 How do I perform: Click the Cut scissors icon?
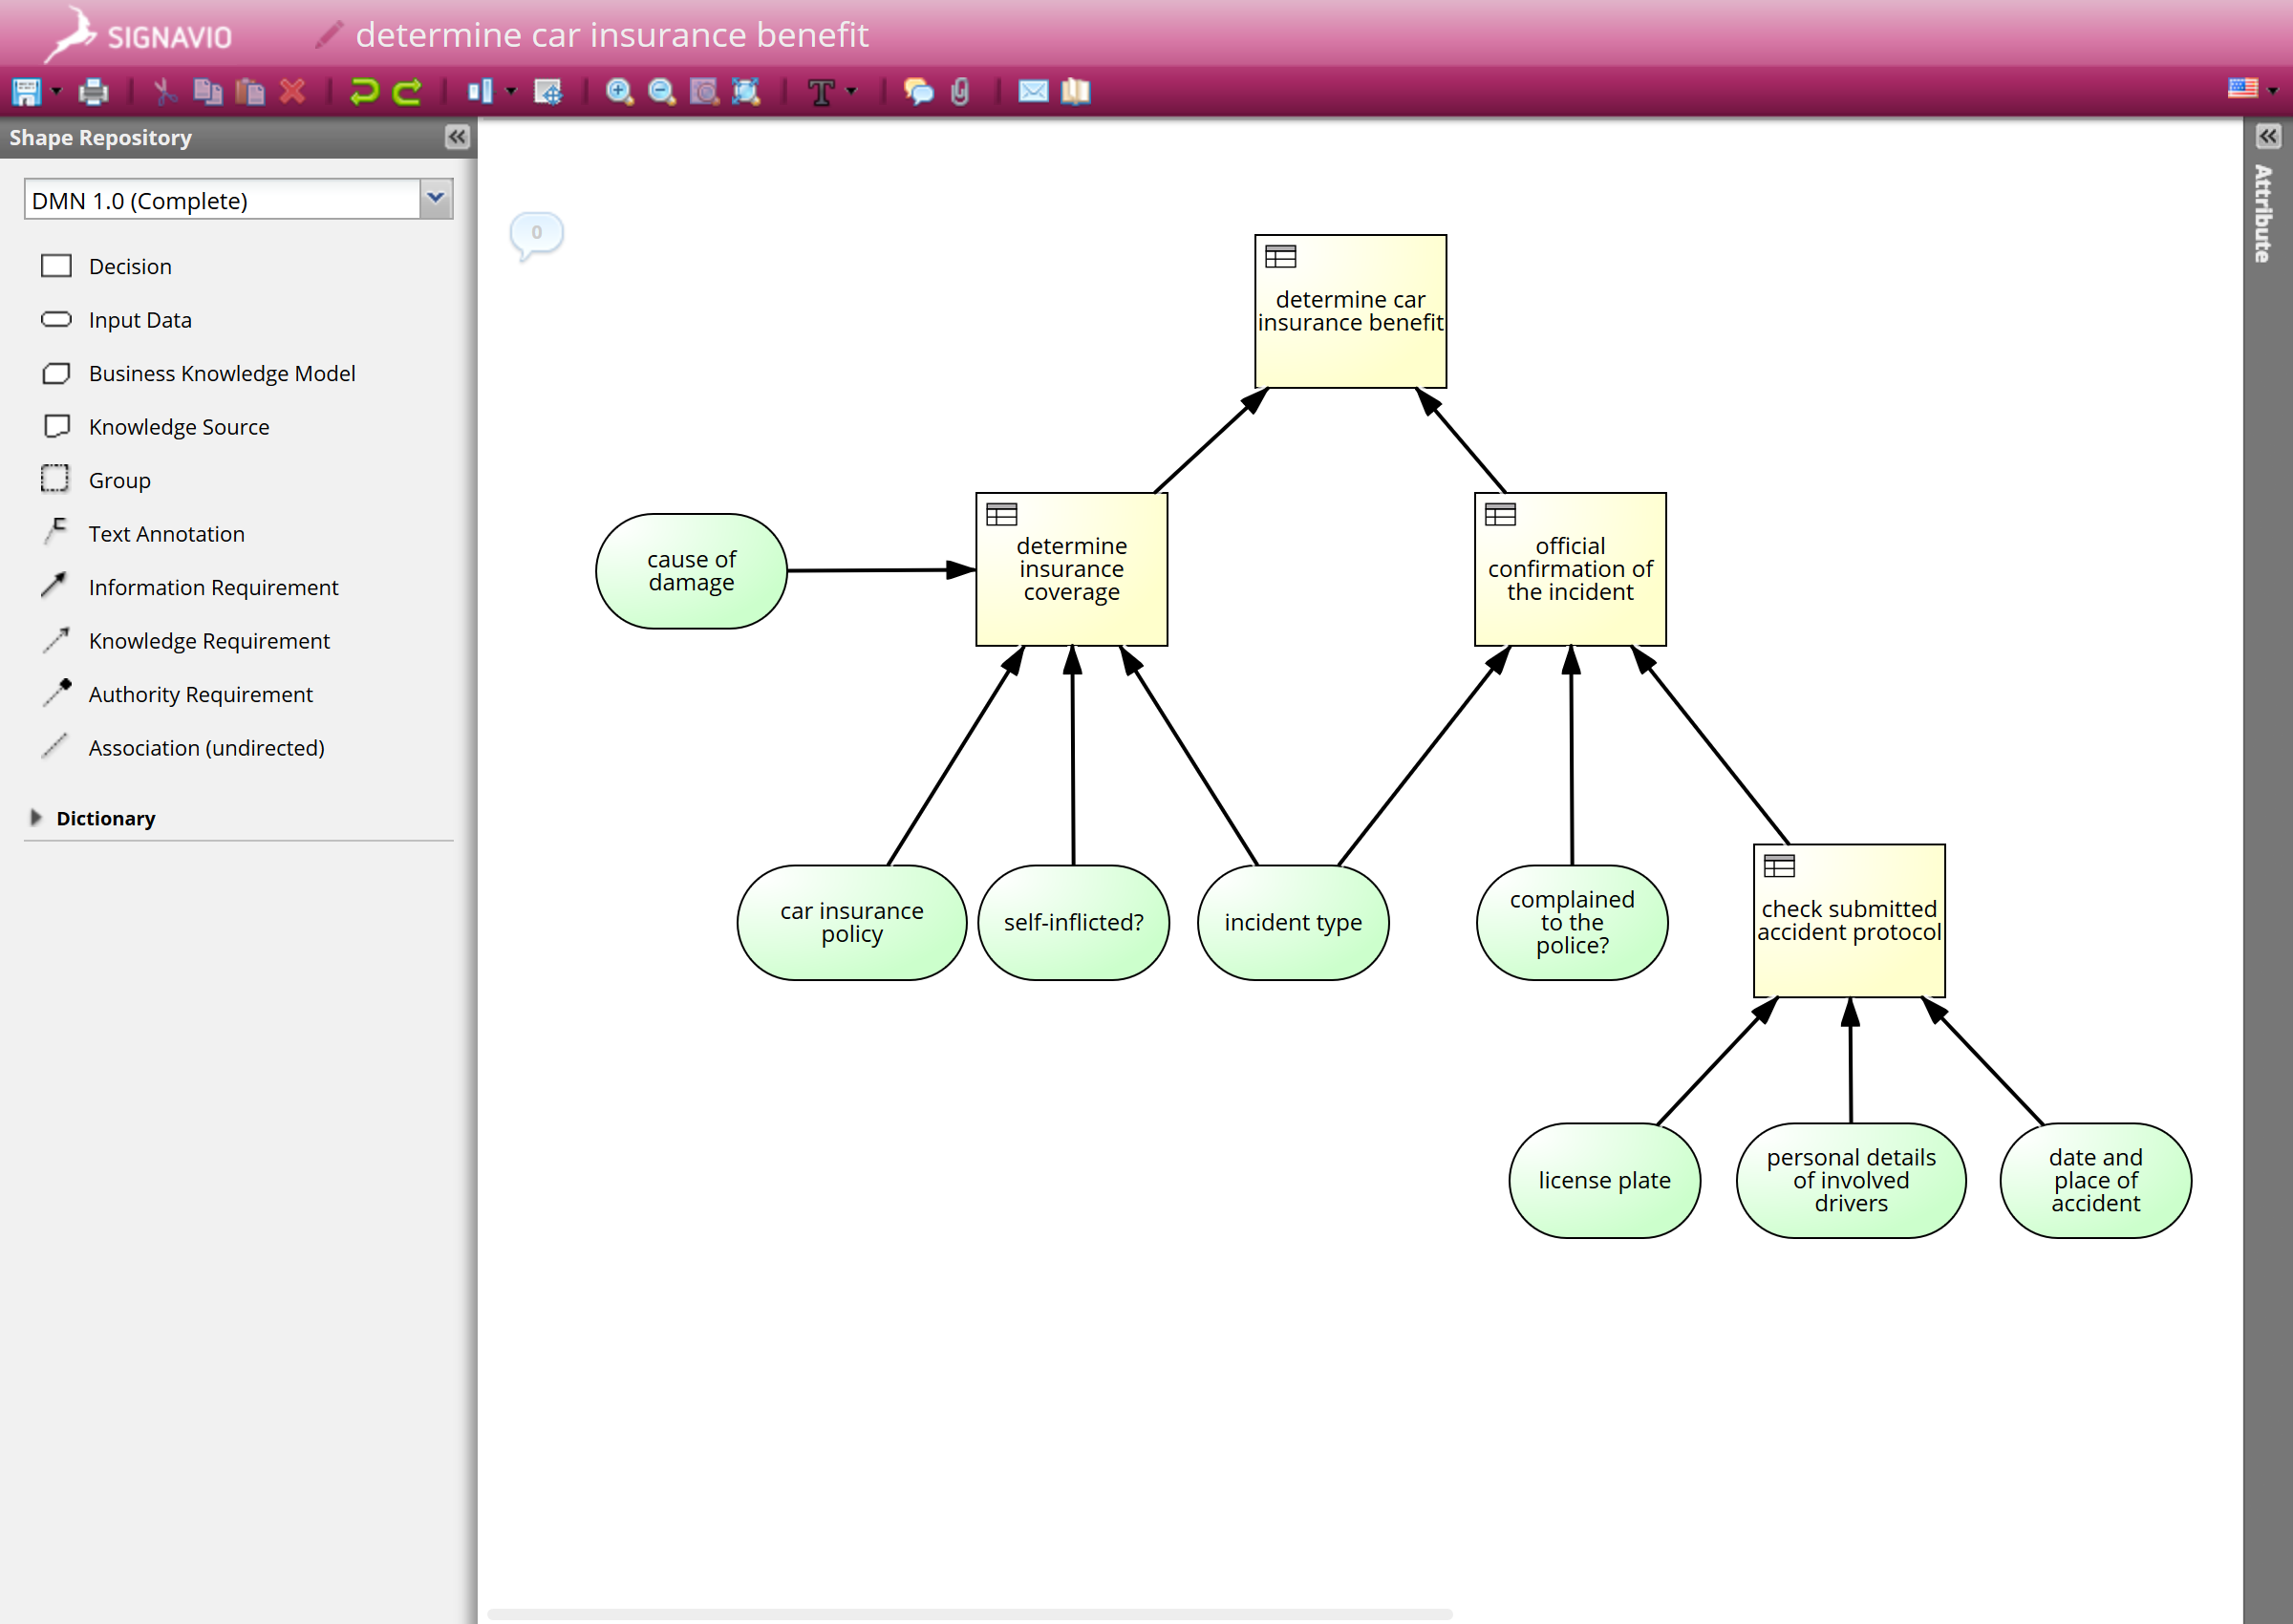click(x=165, y=92)
